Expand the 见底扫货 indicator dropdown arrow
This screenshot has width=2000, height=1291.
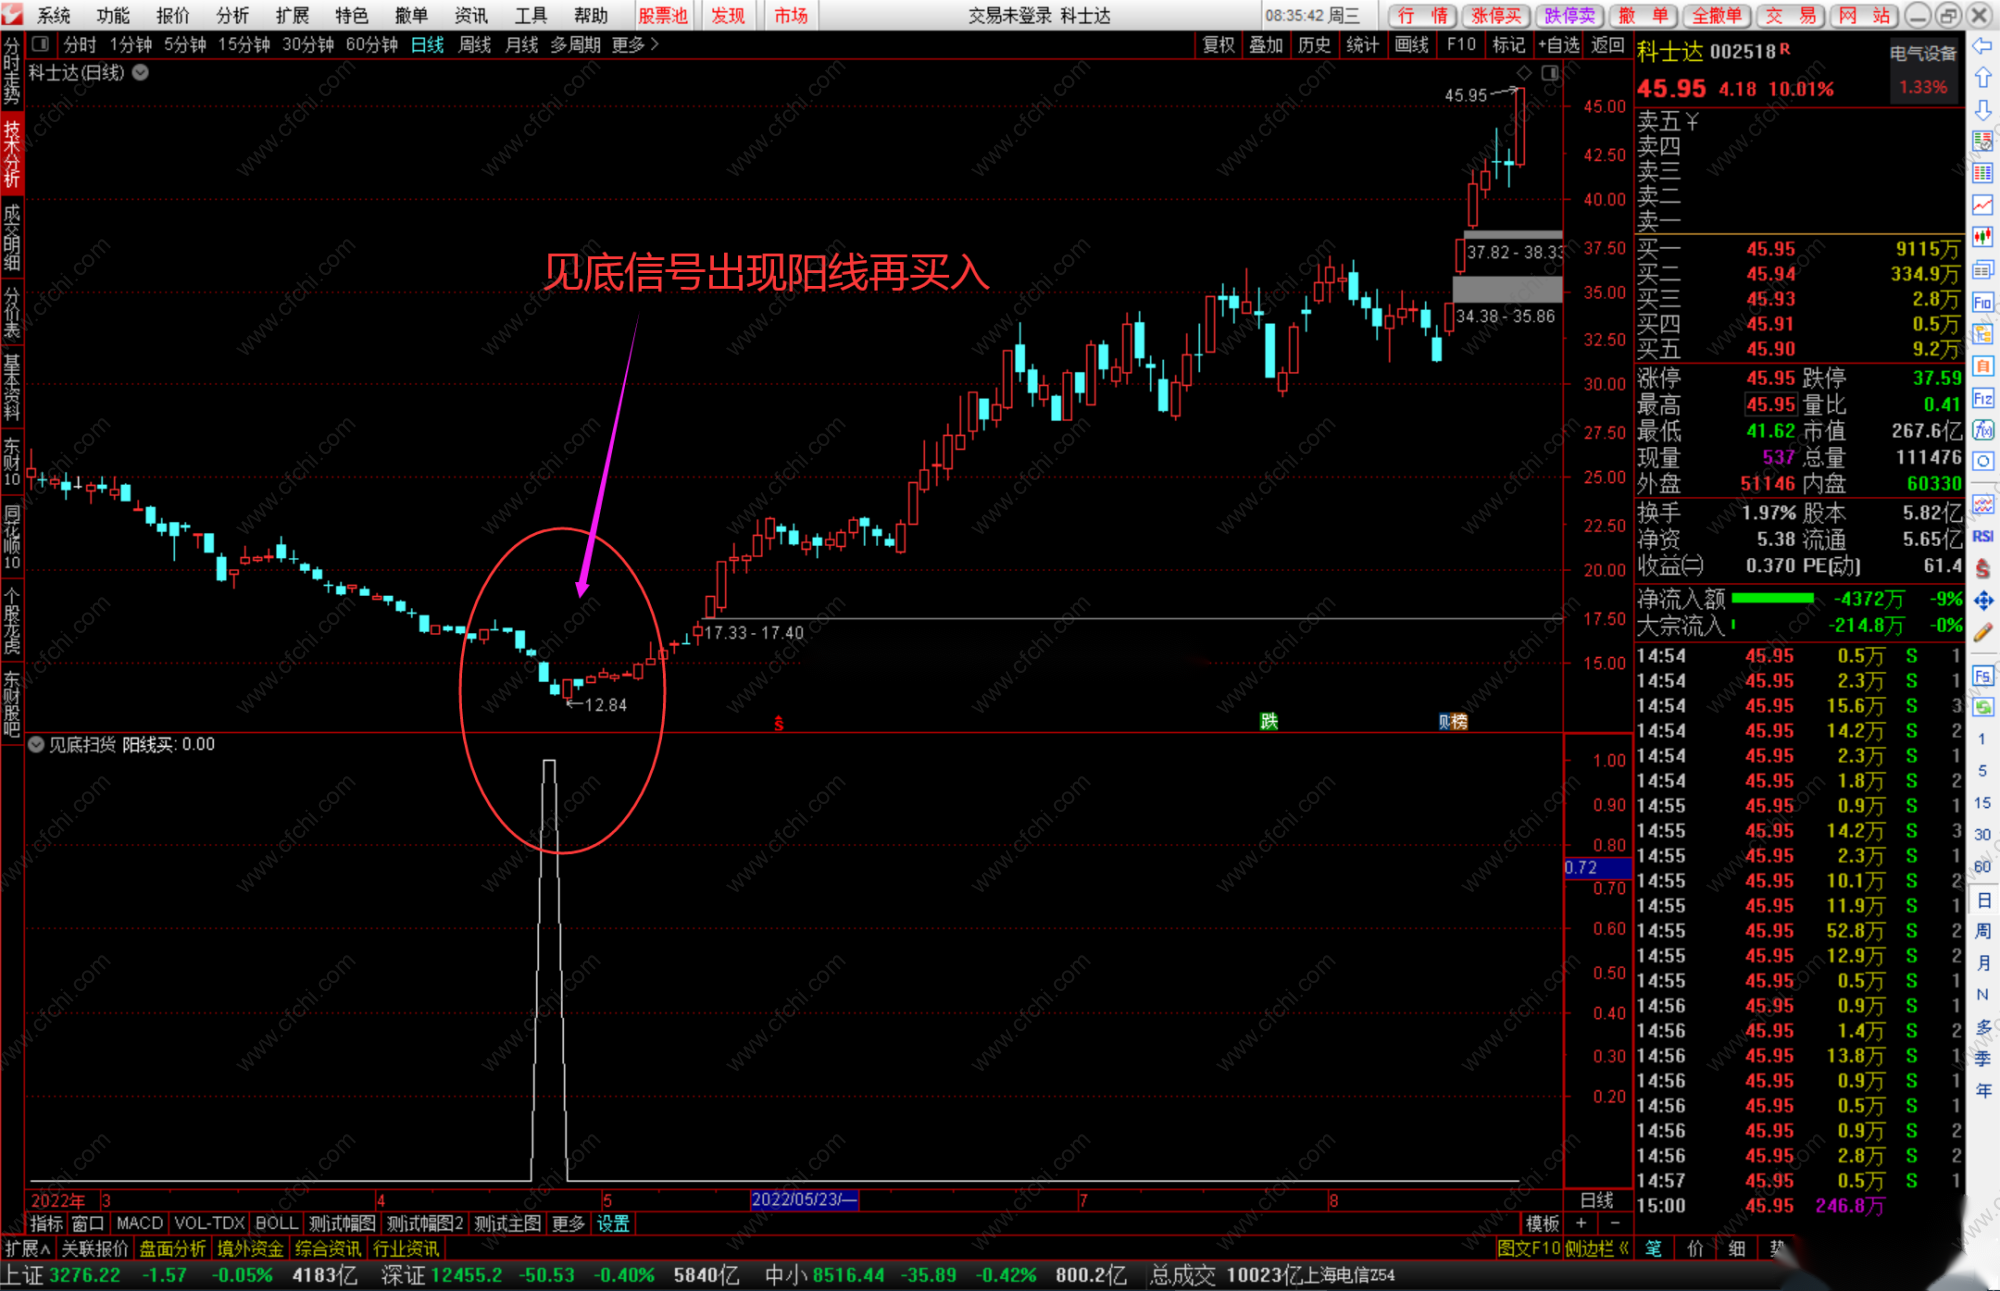click(37, 744)
